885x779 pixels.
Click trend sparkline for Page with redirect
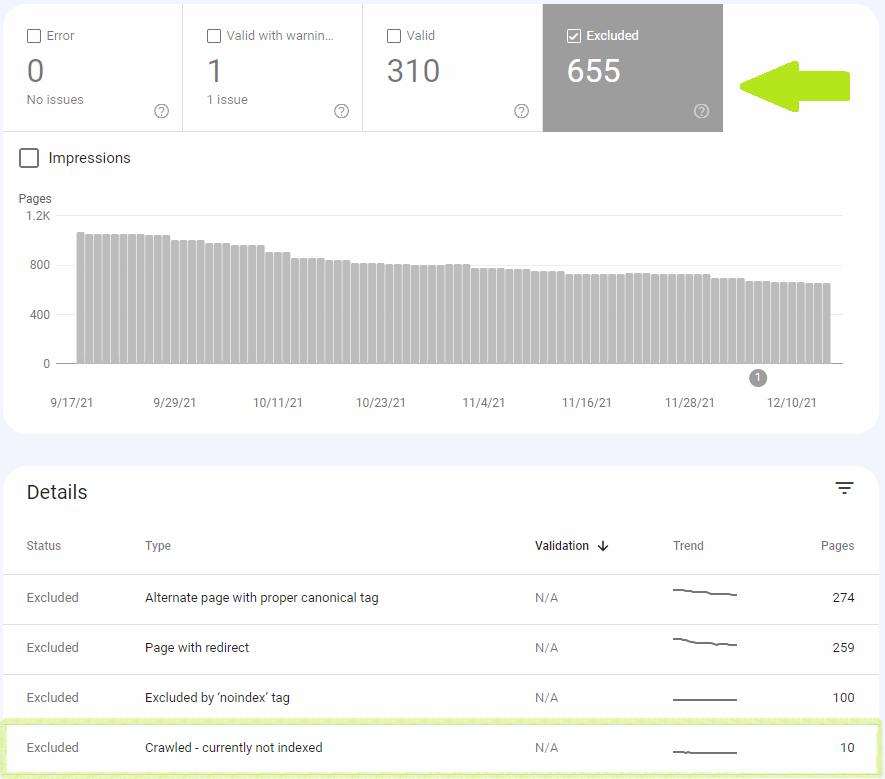705,643
